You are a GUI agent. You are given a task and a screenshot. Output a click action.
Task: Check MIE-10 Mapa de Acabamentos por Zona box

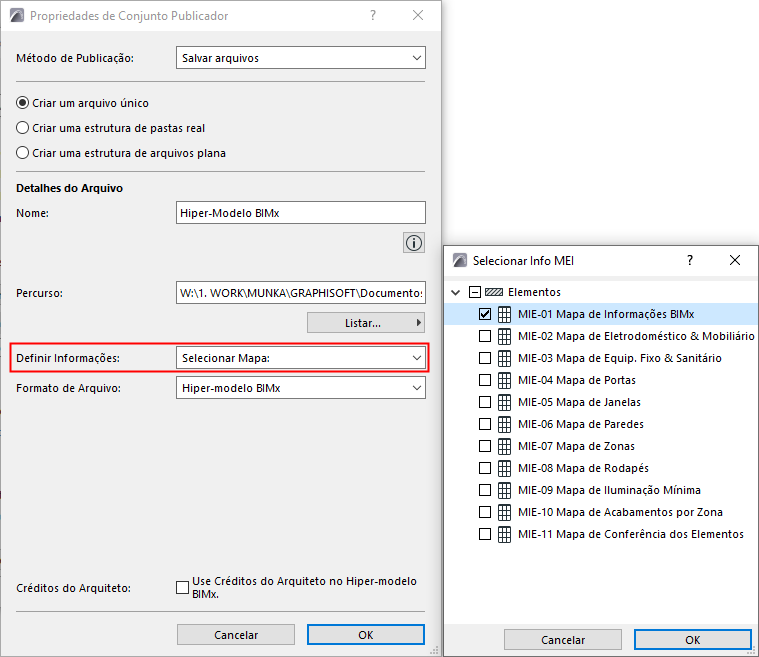tap(485, 512)
